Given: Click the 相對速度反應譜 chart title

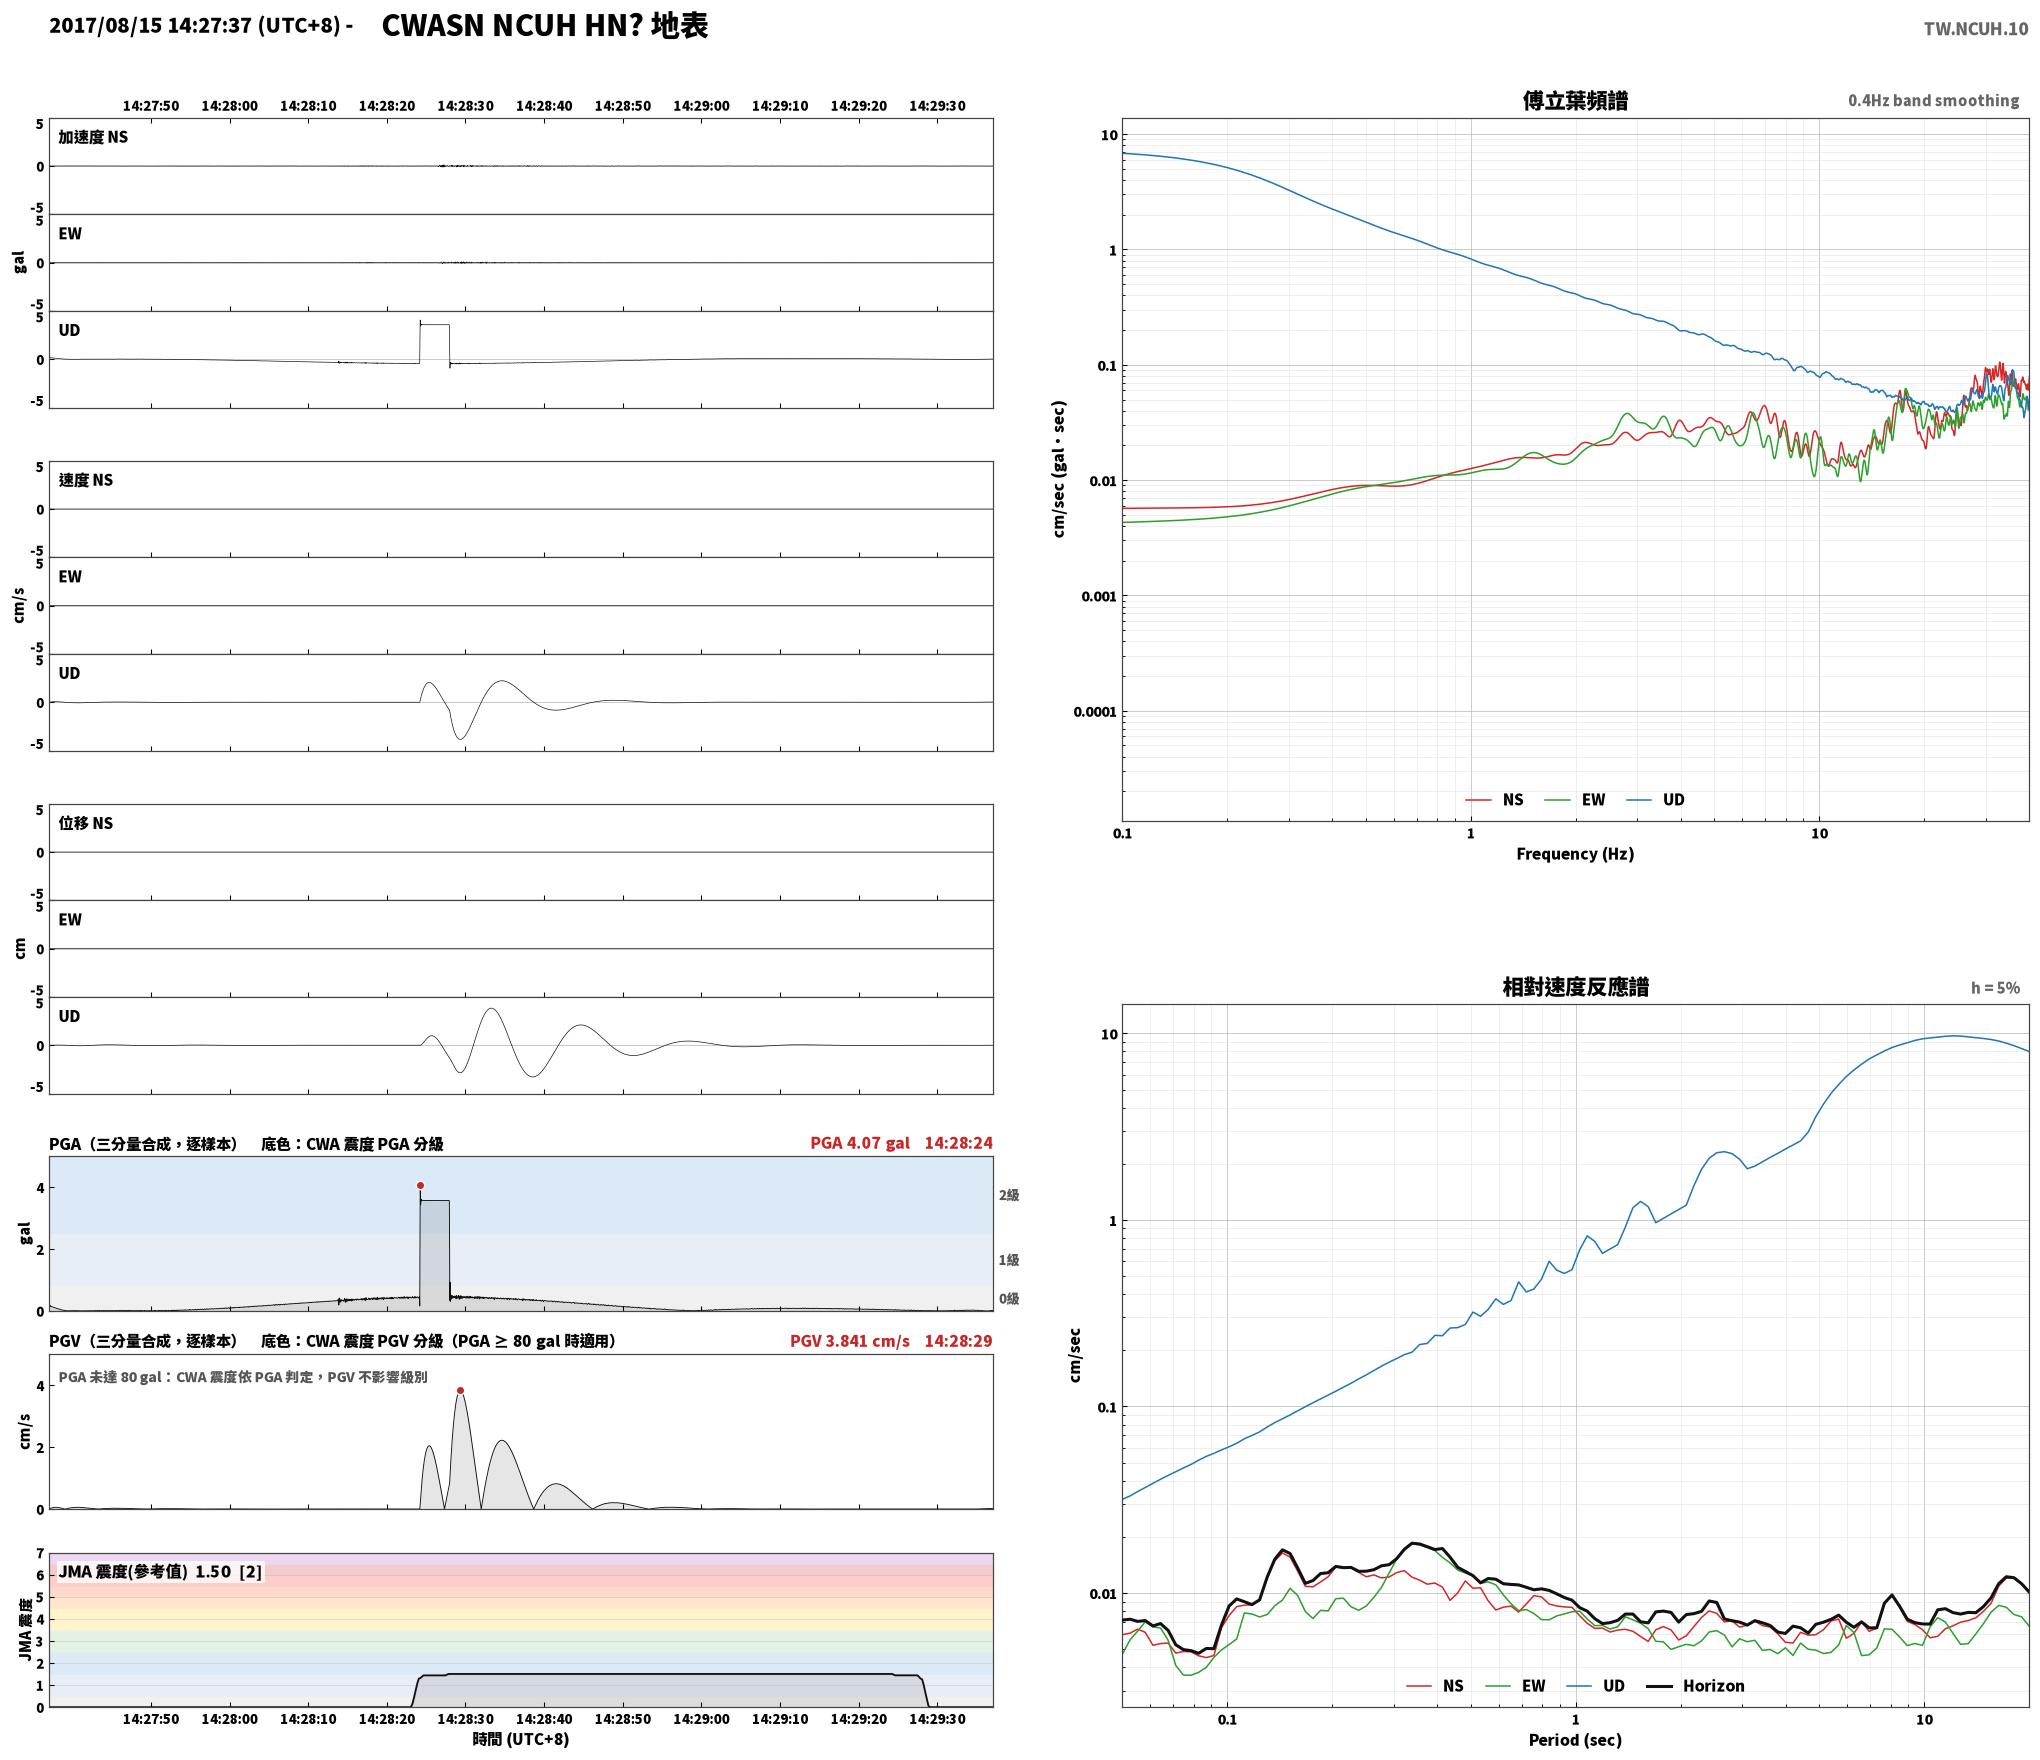Looking at the screenshot, I should 1575,987.
